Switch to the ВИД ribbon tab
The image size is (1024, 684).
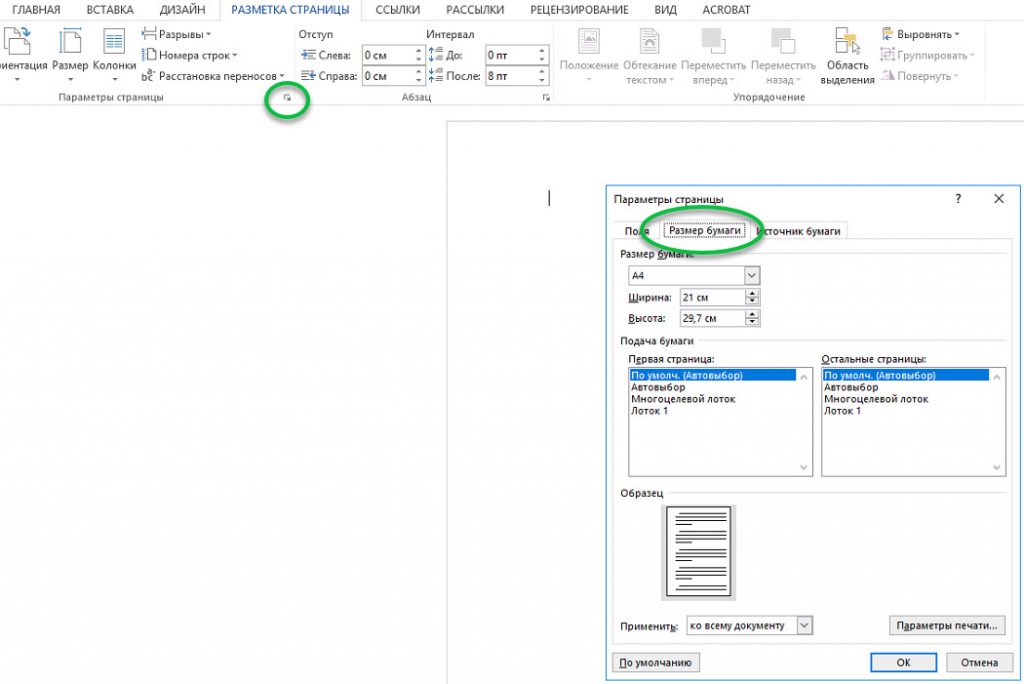[x=667, y=9]
